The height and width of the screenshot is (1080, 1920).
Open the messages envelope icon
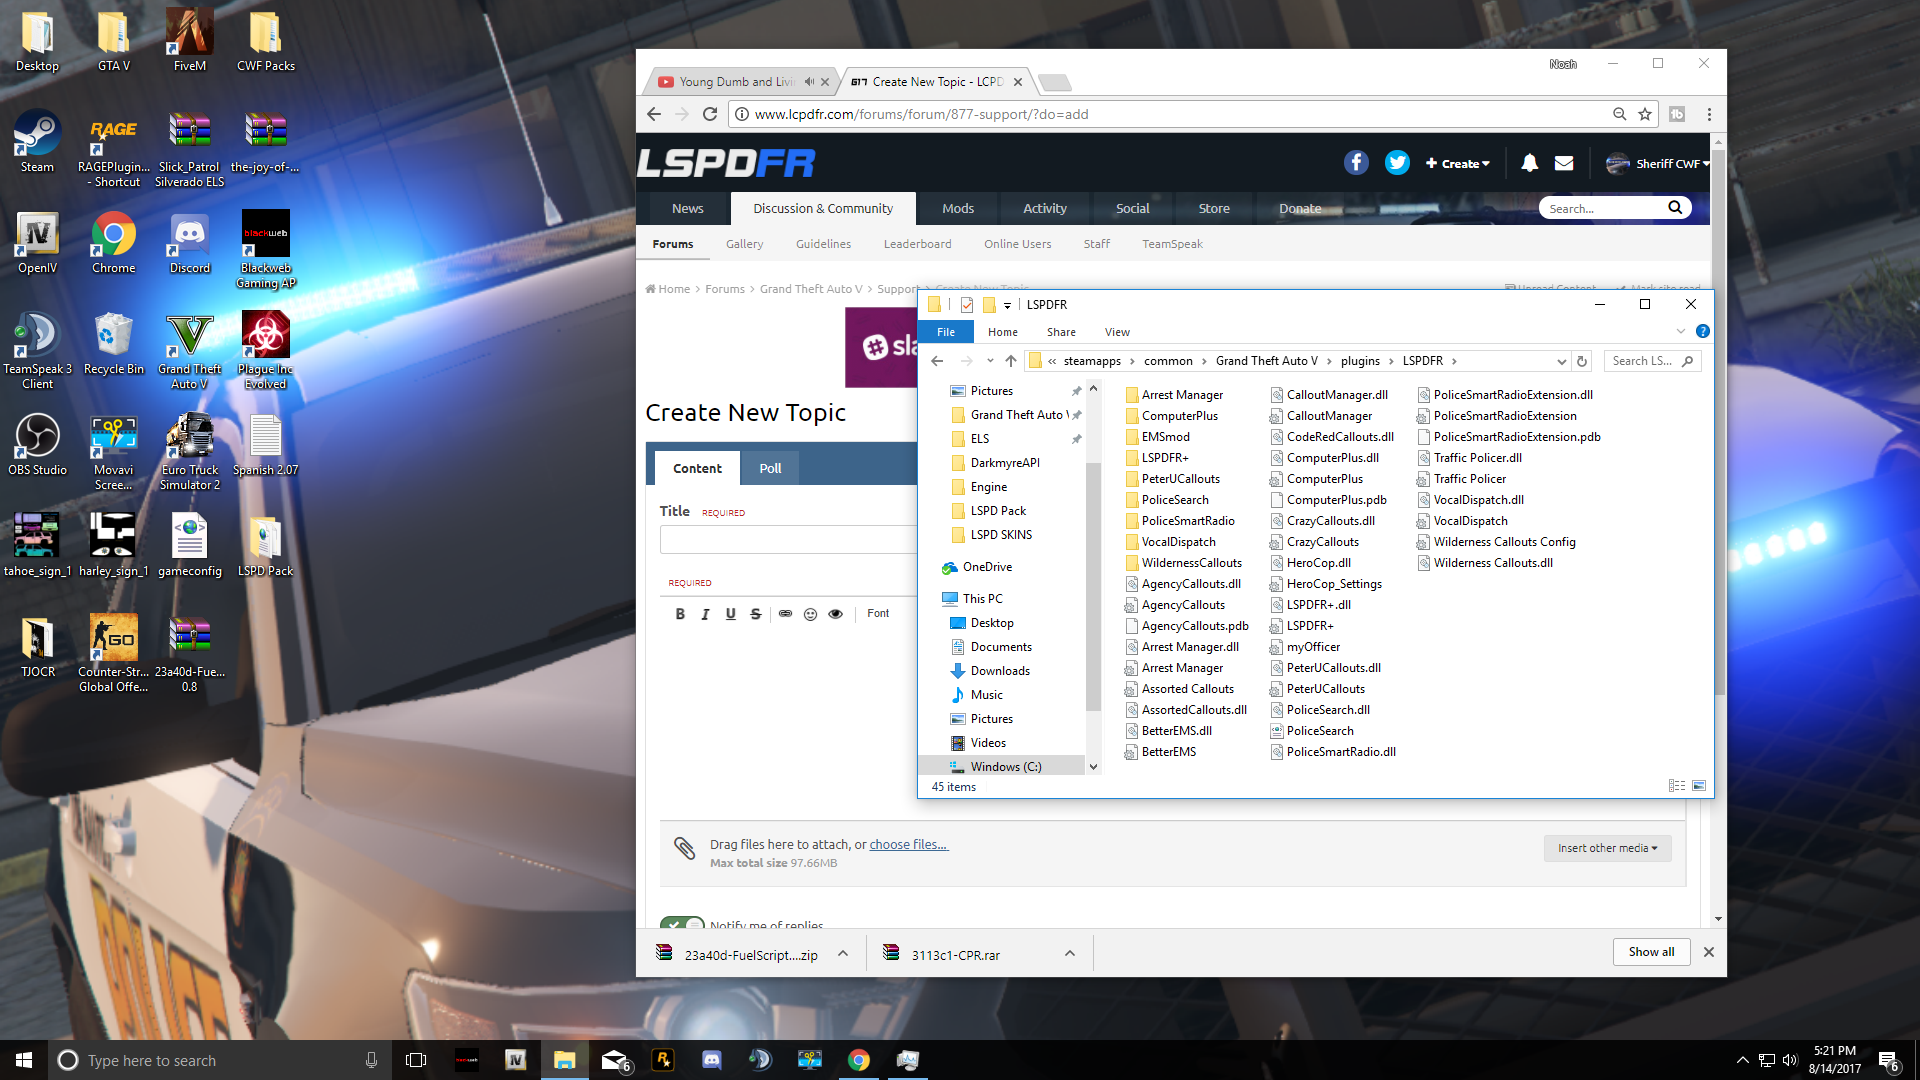point(1564,163)
